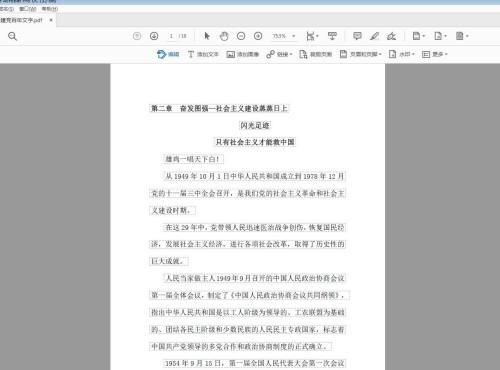This screenshot has height=370, width=500.
Task: Activate the hand pan tool
Action: 224,36
